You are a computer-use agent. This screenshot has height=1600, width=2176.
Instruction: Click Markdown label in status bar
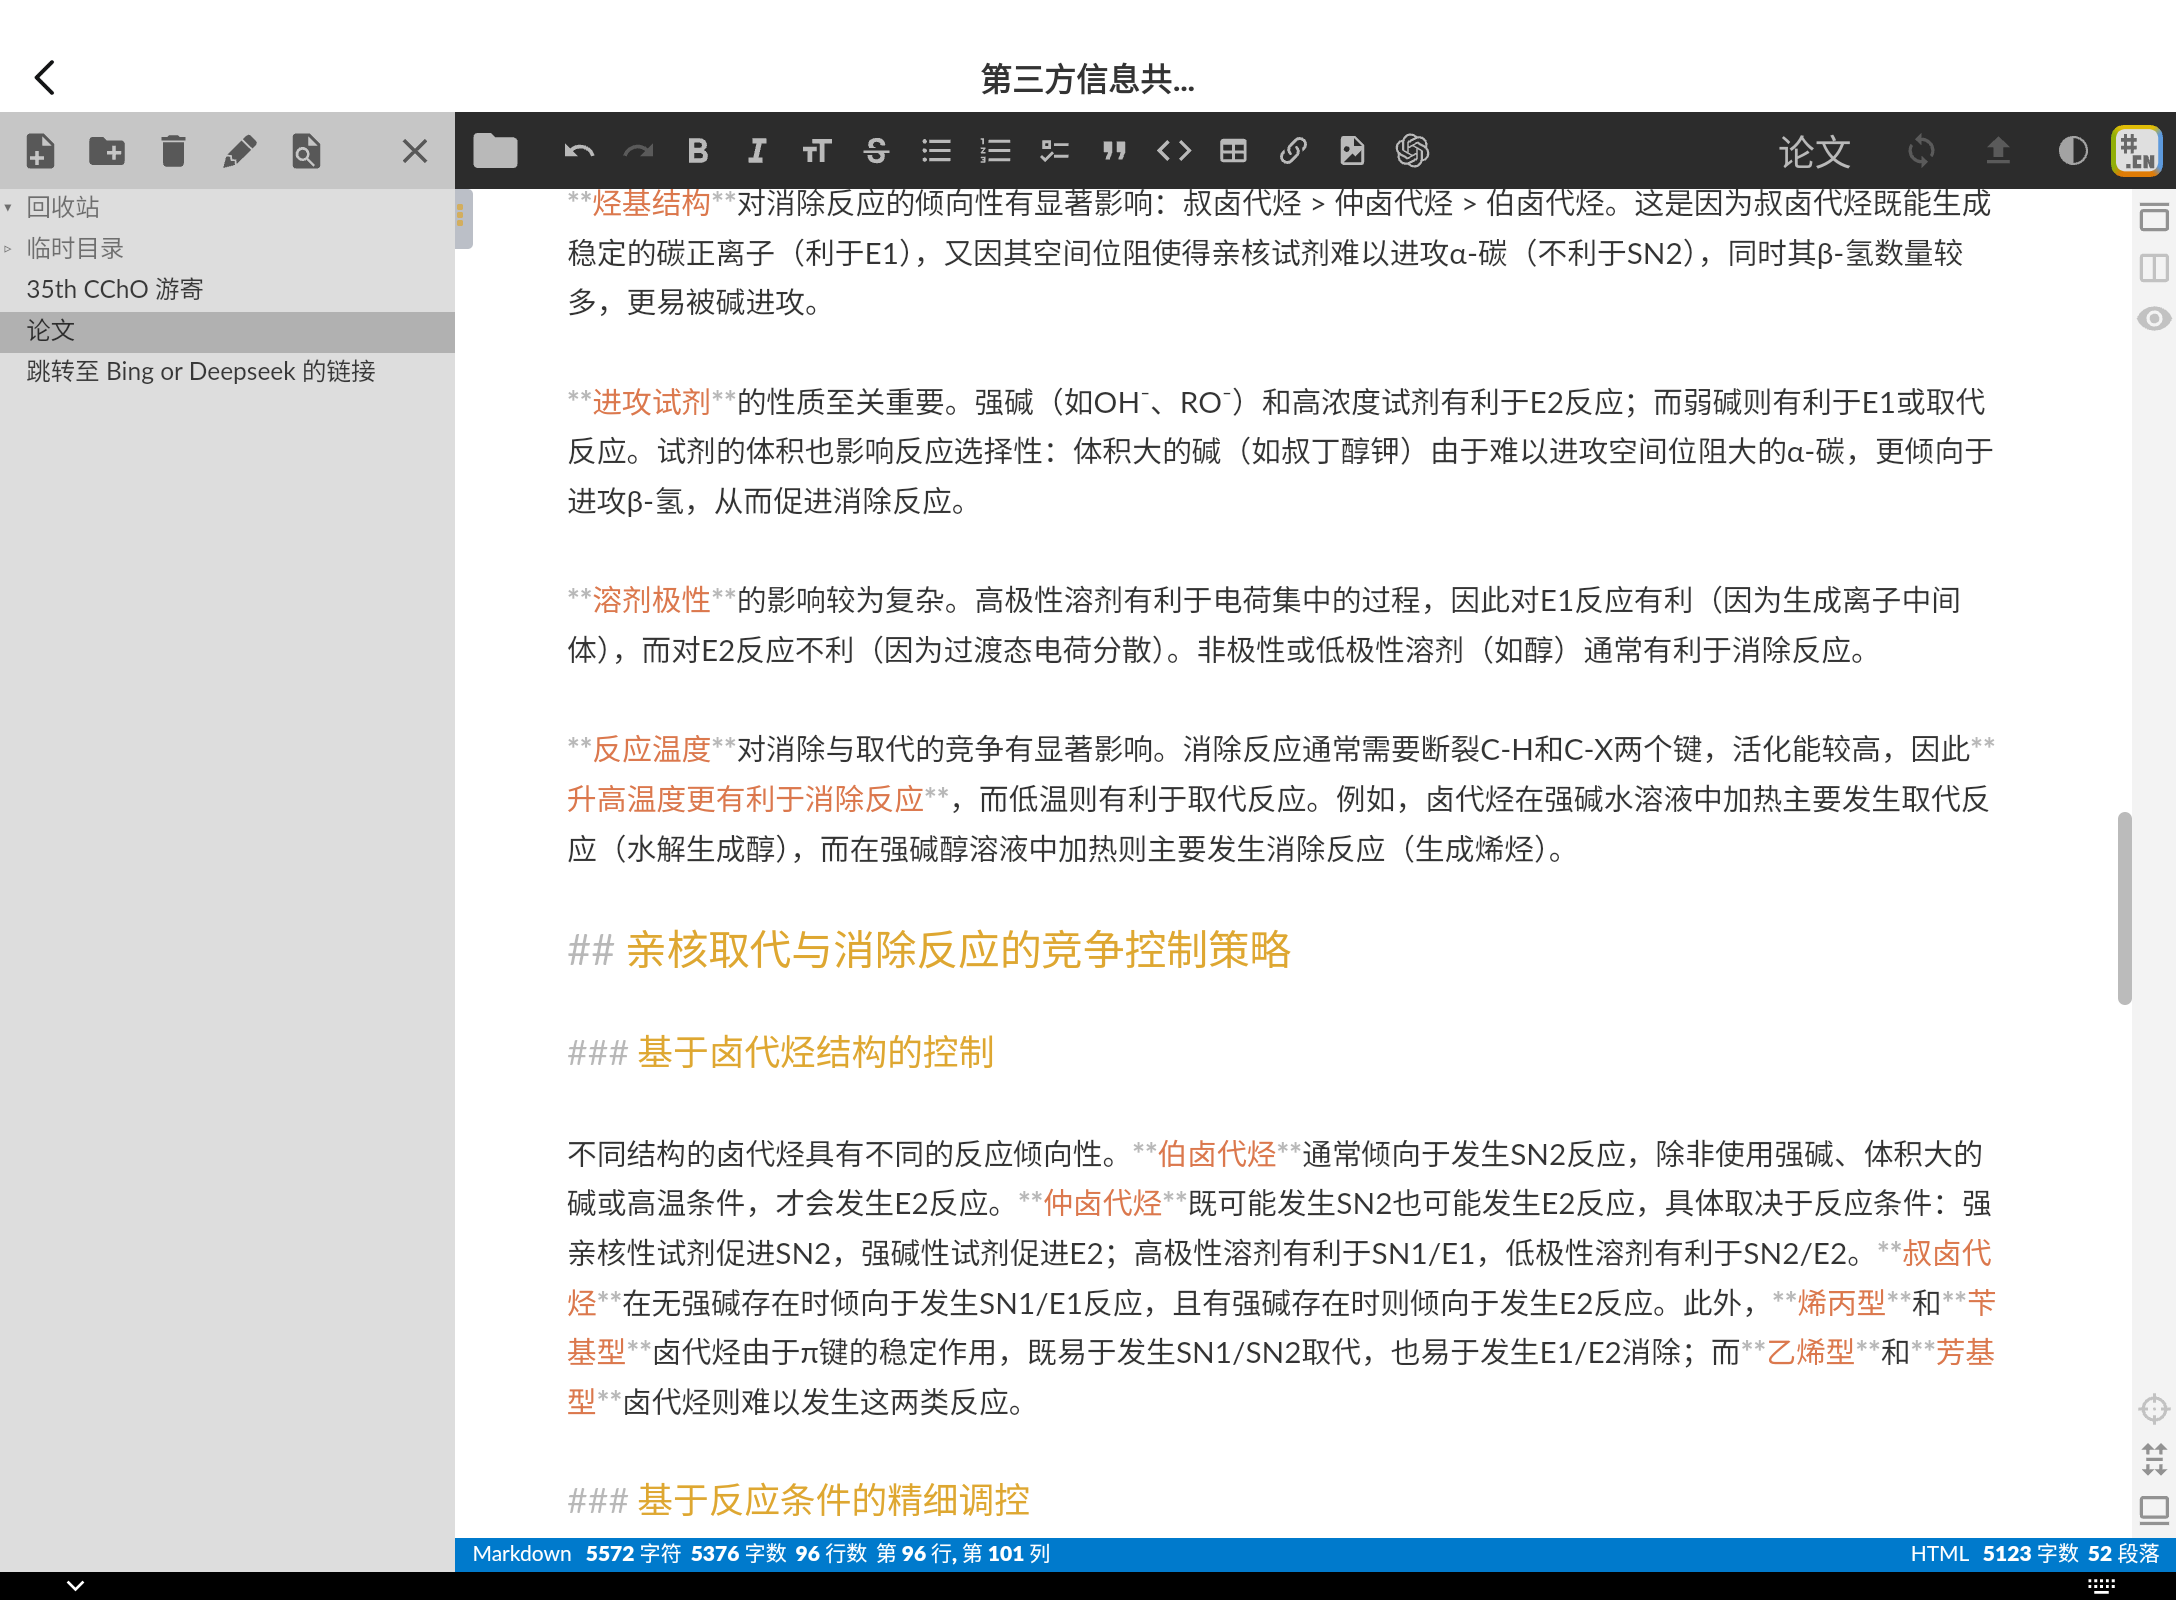521,1553
